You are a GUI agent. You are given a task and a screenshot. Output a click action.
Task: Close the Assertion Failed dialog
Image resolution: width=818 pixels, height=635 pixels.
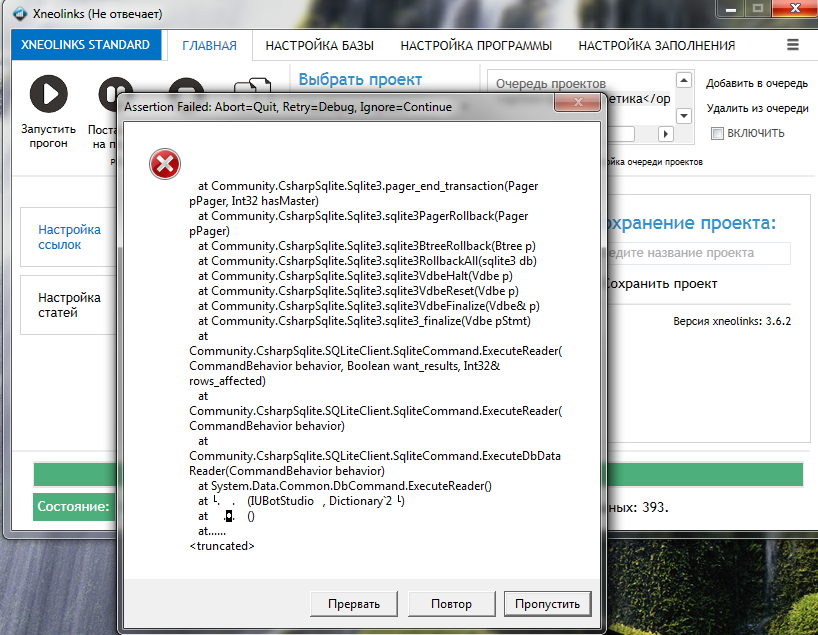[578, 102]
